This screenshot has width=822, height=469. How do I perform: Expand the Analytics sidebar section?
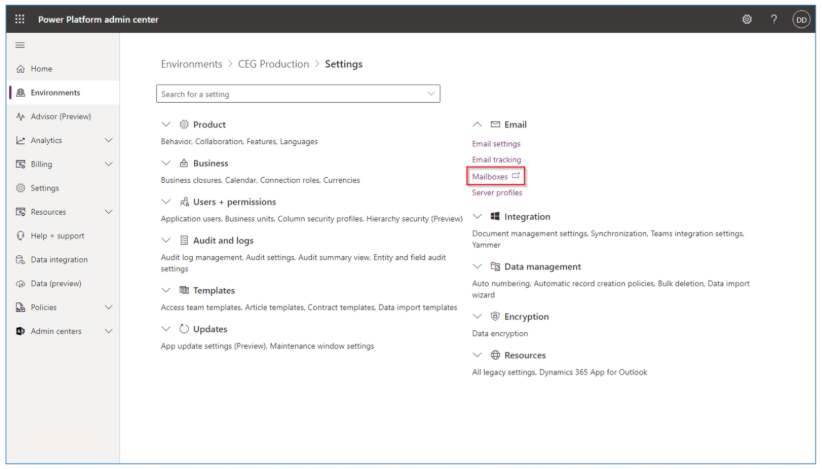108,141
